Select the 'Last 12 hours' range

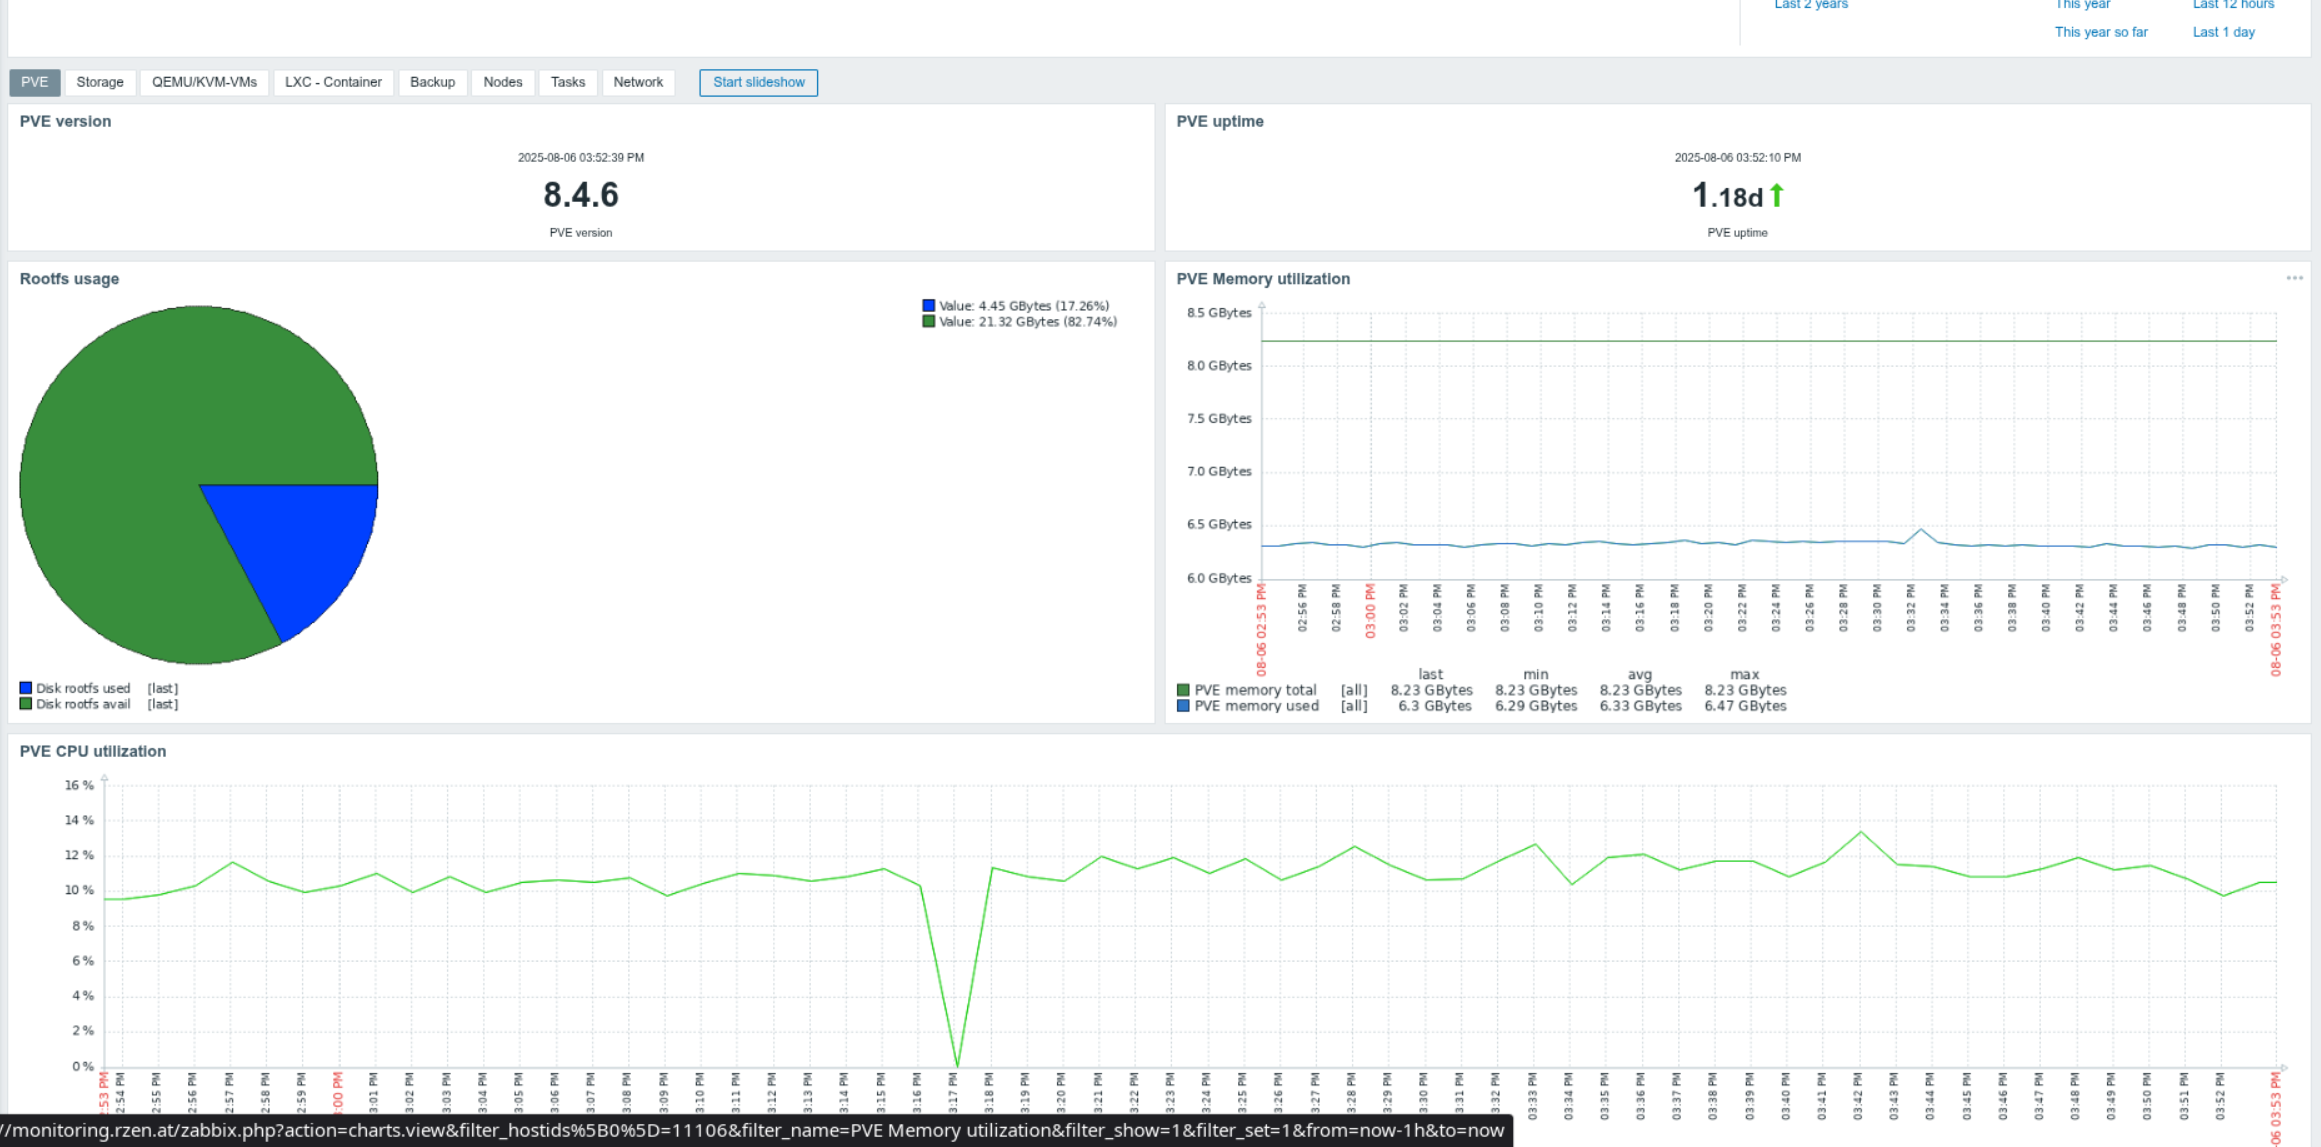coord(2234,4)
